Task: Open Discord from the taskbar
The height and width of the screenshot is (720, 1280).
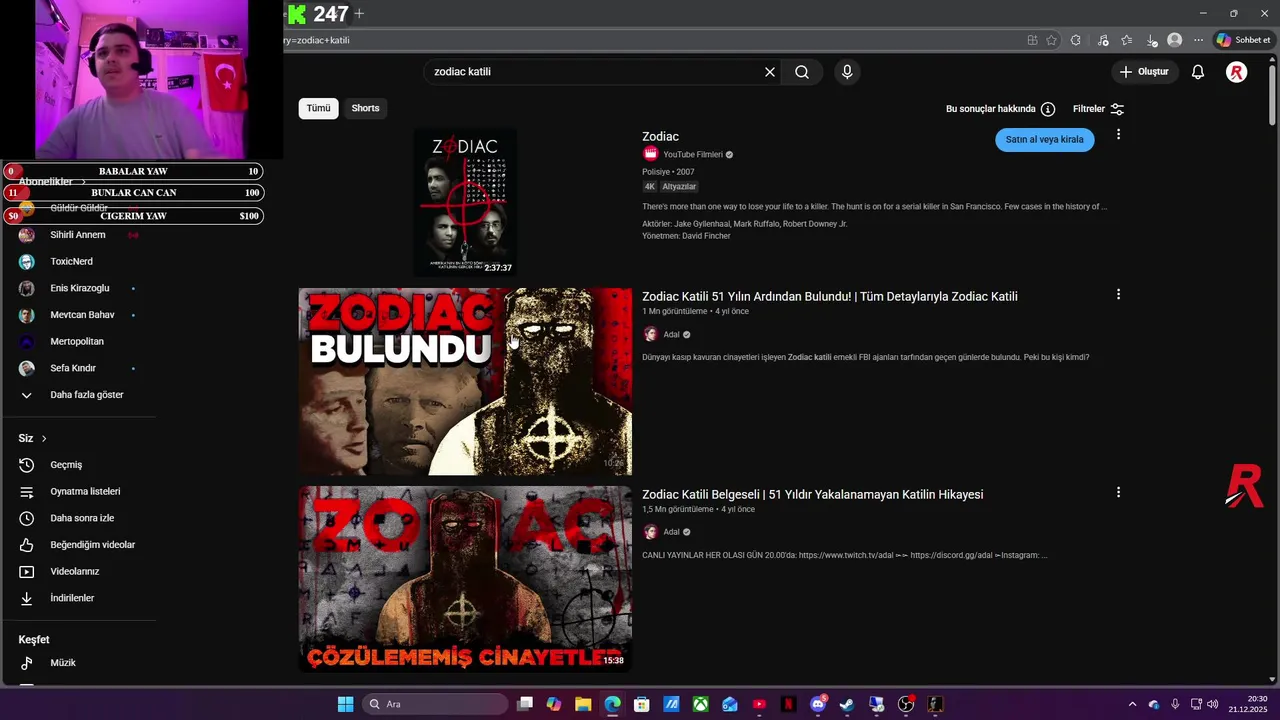Action: click(818, 704)
